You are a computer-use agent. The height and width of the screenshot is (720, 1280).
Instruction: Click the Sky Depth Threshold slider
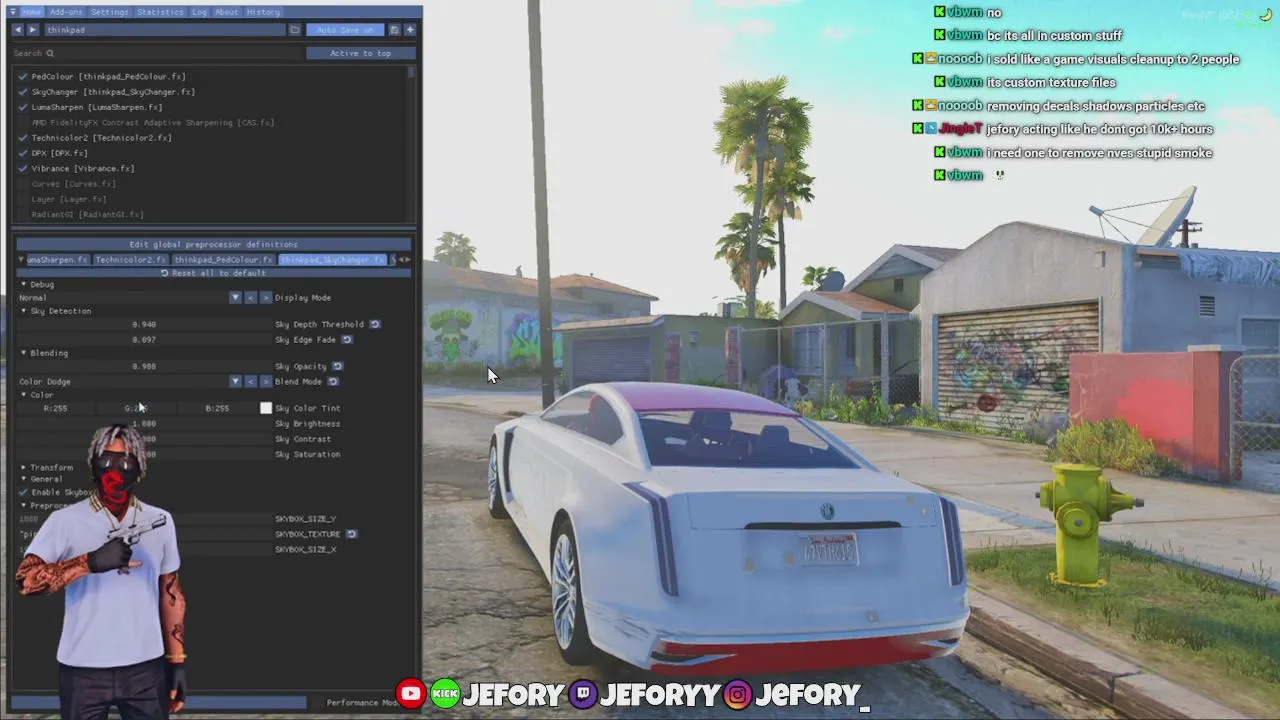point(144,324)
